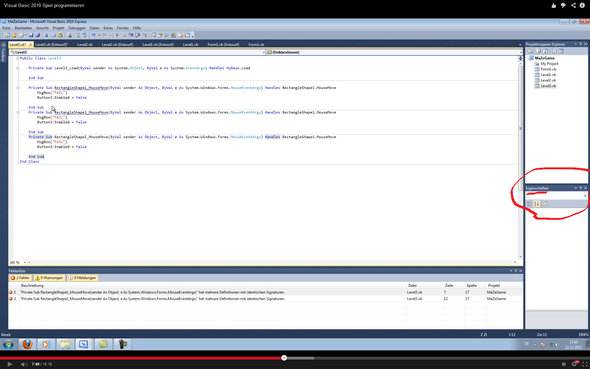
Task: Open the Datei menu
Action: click(6, 28)
